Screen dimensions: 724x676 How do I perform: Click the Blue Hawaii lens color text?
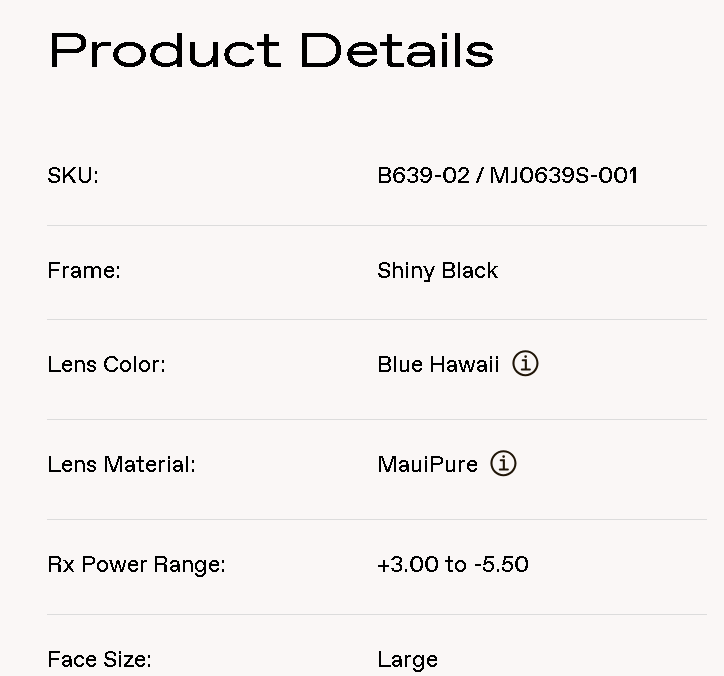point(438,365)
